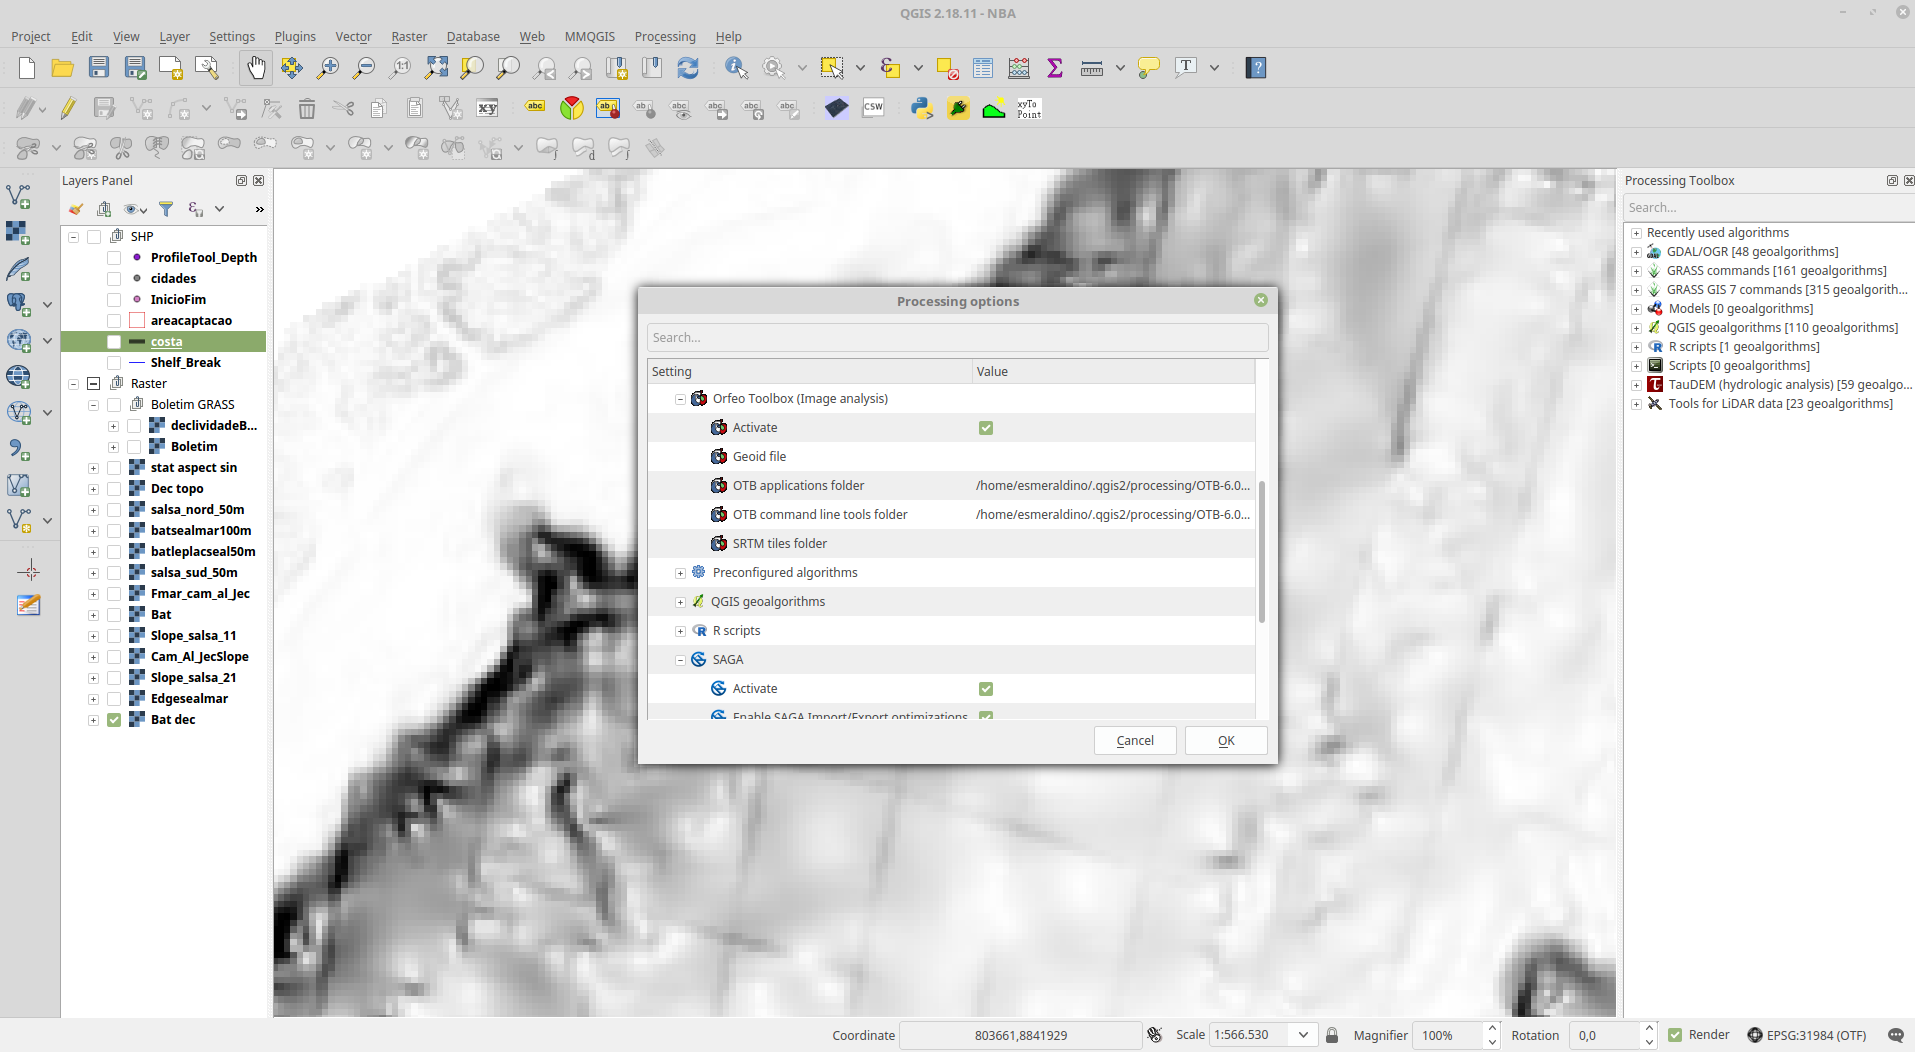Toggle editing with the pencil icon

tap(68, 108)
